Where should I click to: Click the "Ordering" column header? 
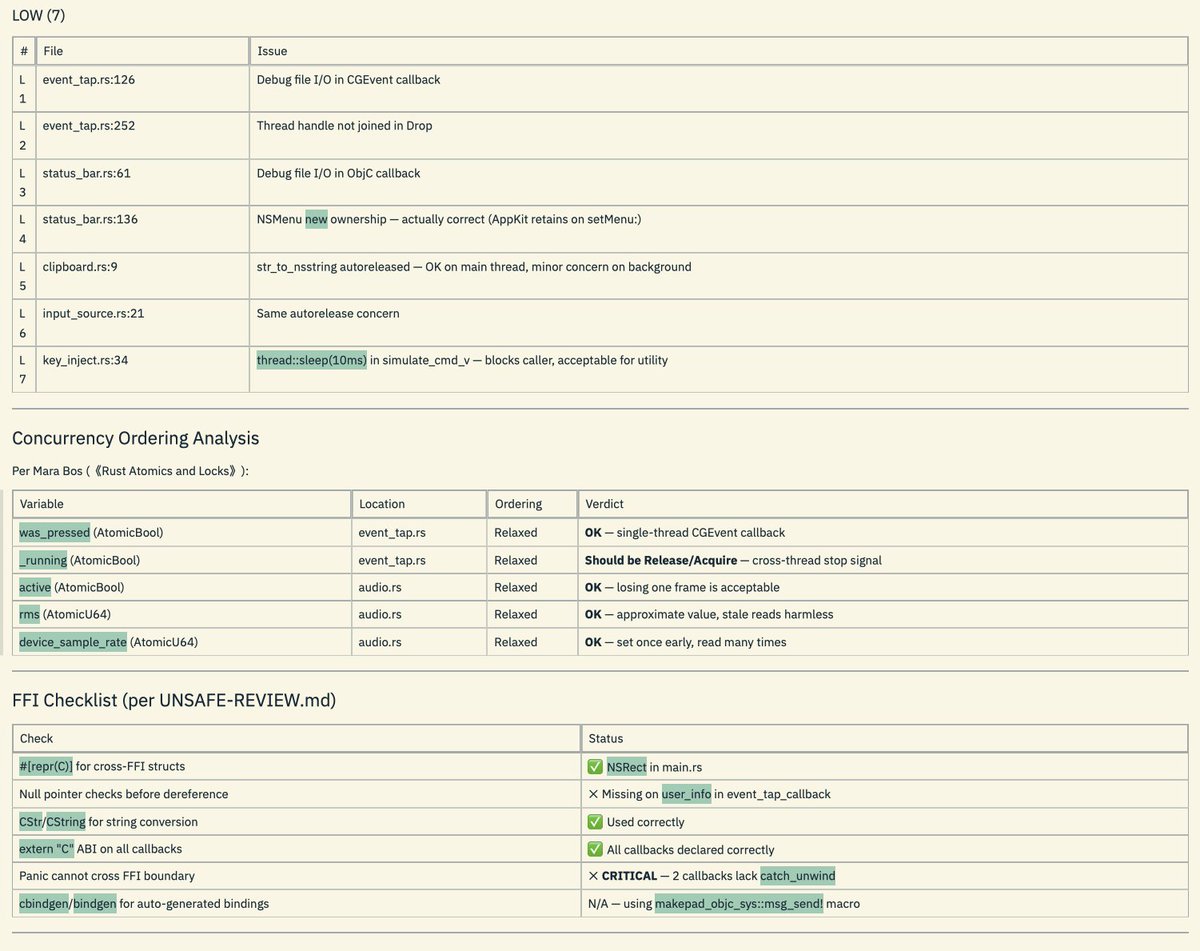[518, 504]
